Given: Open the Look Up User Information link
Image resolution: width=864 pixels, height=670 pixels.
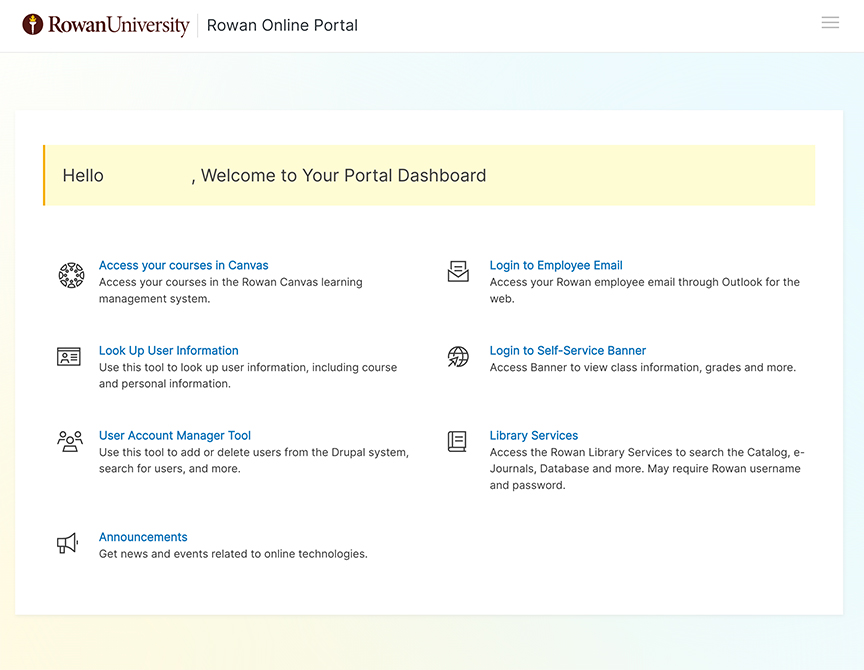Looking at the screenshot, I should point(168,350).
